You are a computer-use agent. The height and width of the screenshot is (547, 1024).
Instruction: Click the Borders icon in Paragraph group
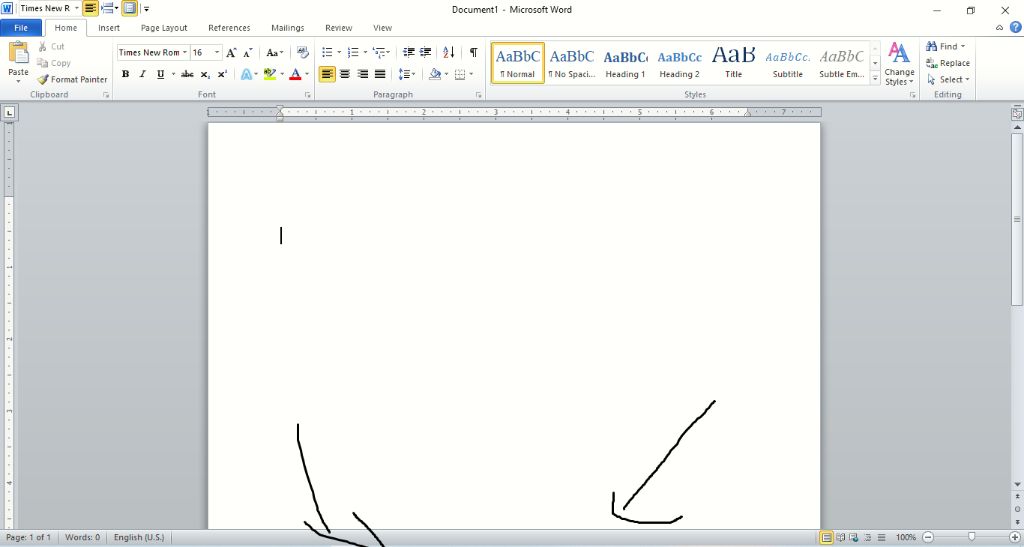(x=460, y=74)
